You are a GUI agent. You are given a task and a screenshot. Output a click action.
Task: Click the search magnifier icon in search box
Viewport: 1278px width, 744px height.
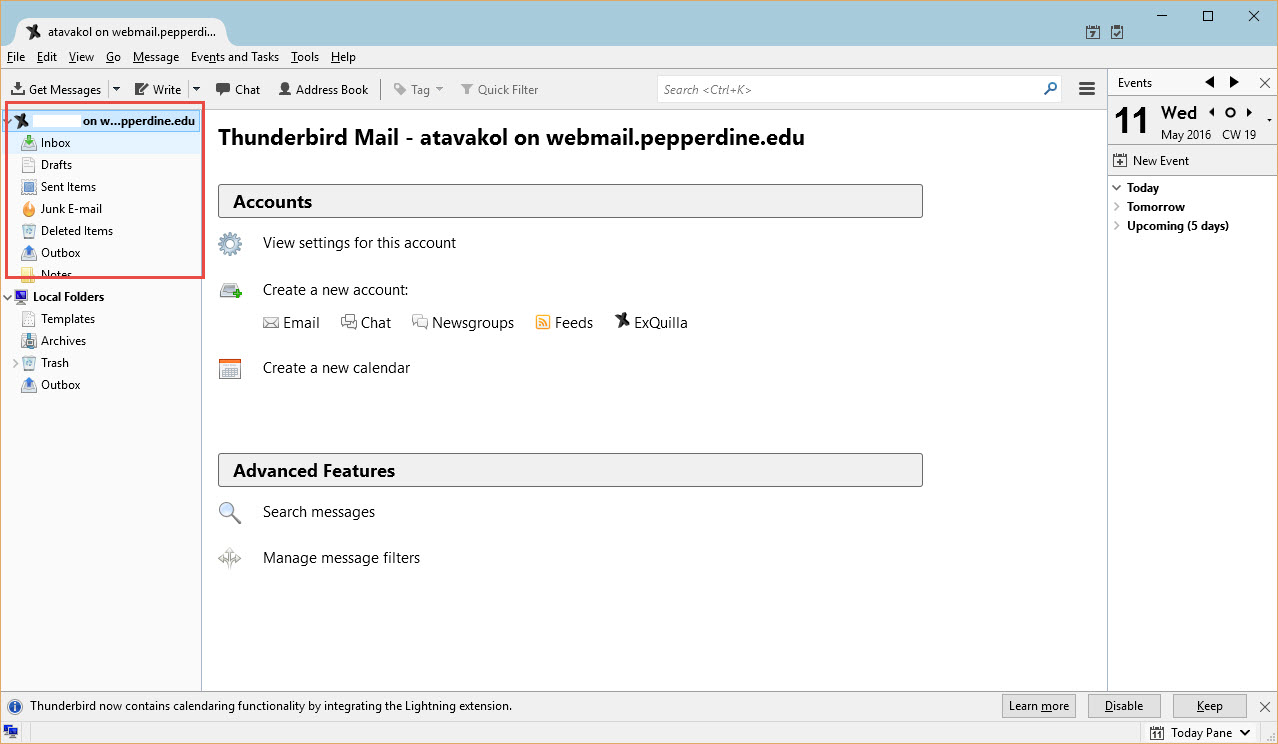point(1050,89)
